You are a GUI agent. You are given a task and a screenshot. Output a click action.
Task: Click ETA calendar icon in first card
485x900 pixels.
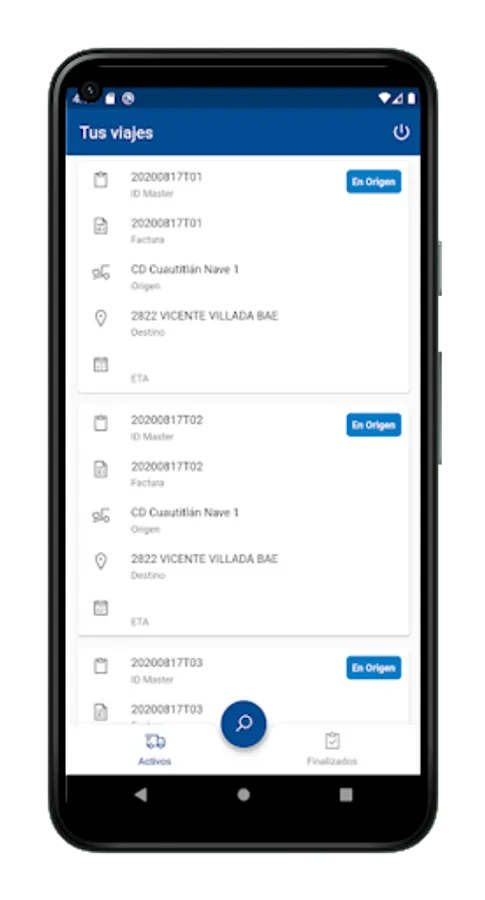pyautogui.click(x=100, y=364)
